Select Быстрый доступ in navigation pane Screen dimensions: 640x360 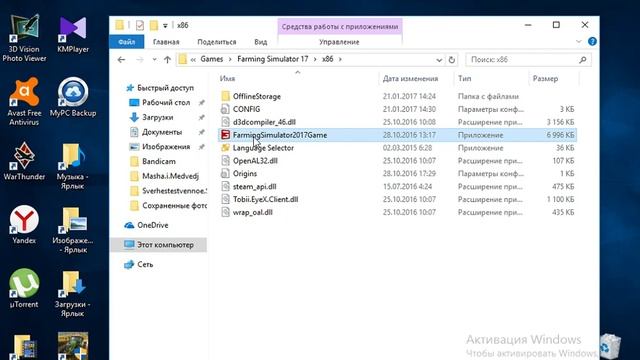[x=165, y=88]
